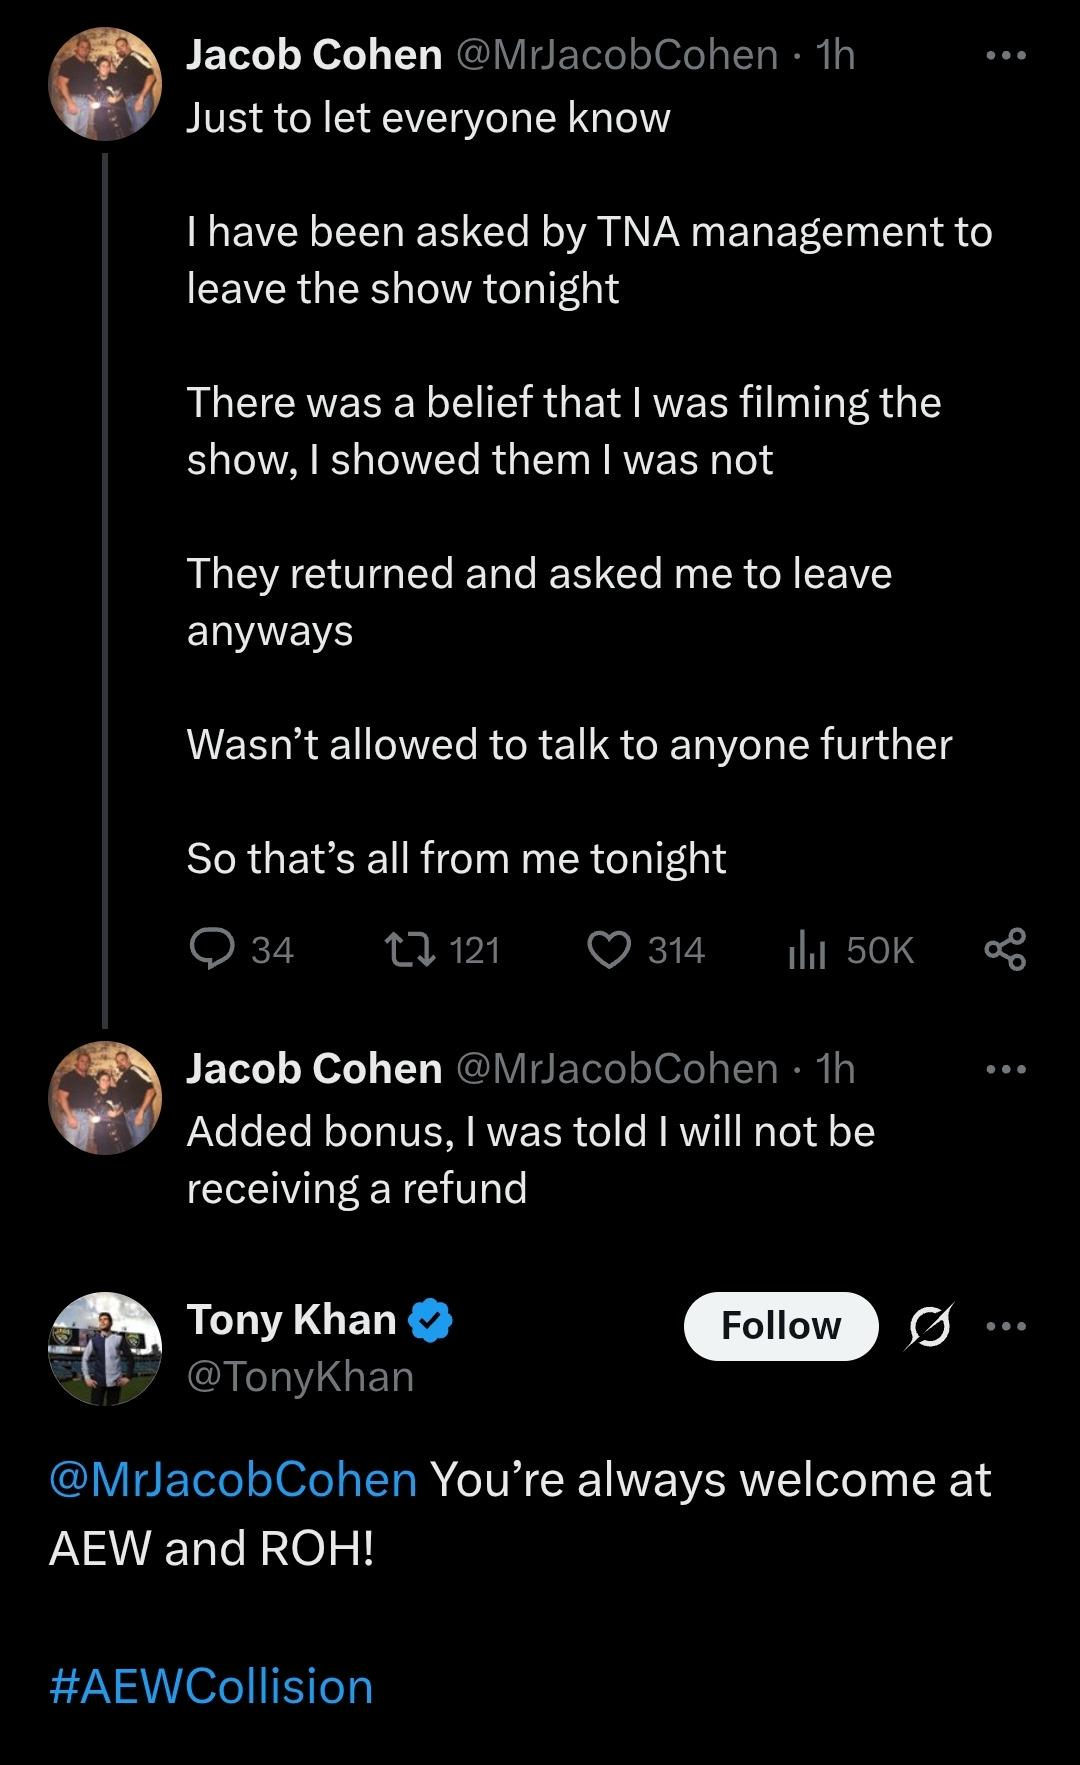Open Jacob Cohen's top profile picture
The width and height of the screenshot is (1080, 1765).
[x=105, y=84]
